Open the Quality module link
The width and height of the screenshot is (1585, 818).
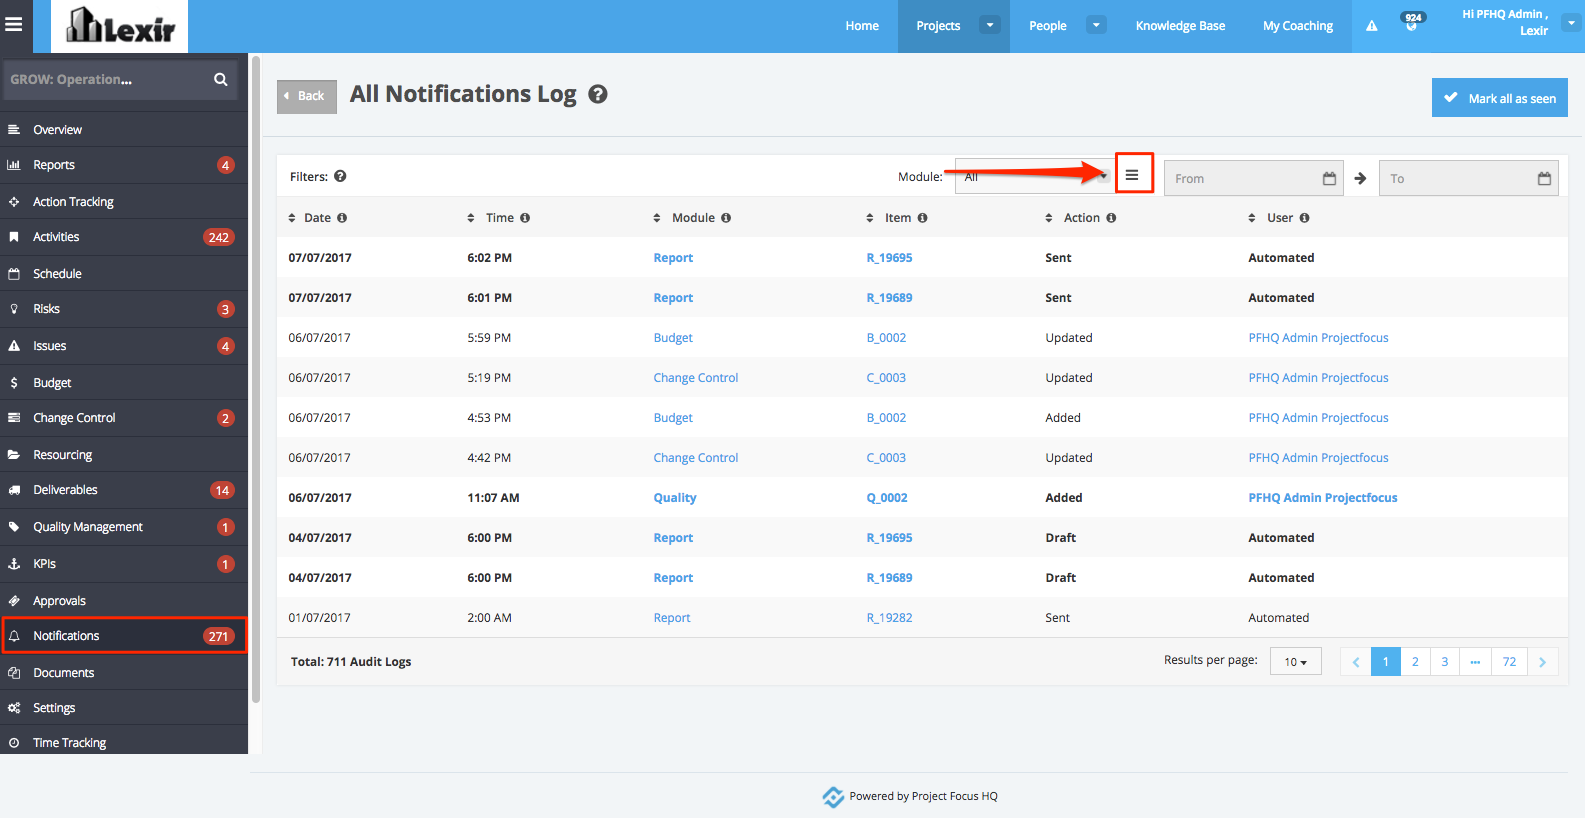point(675,498)
